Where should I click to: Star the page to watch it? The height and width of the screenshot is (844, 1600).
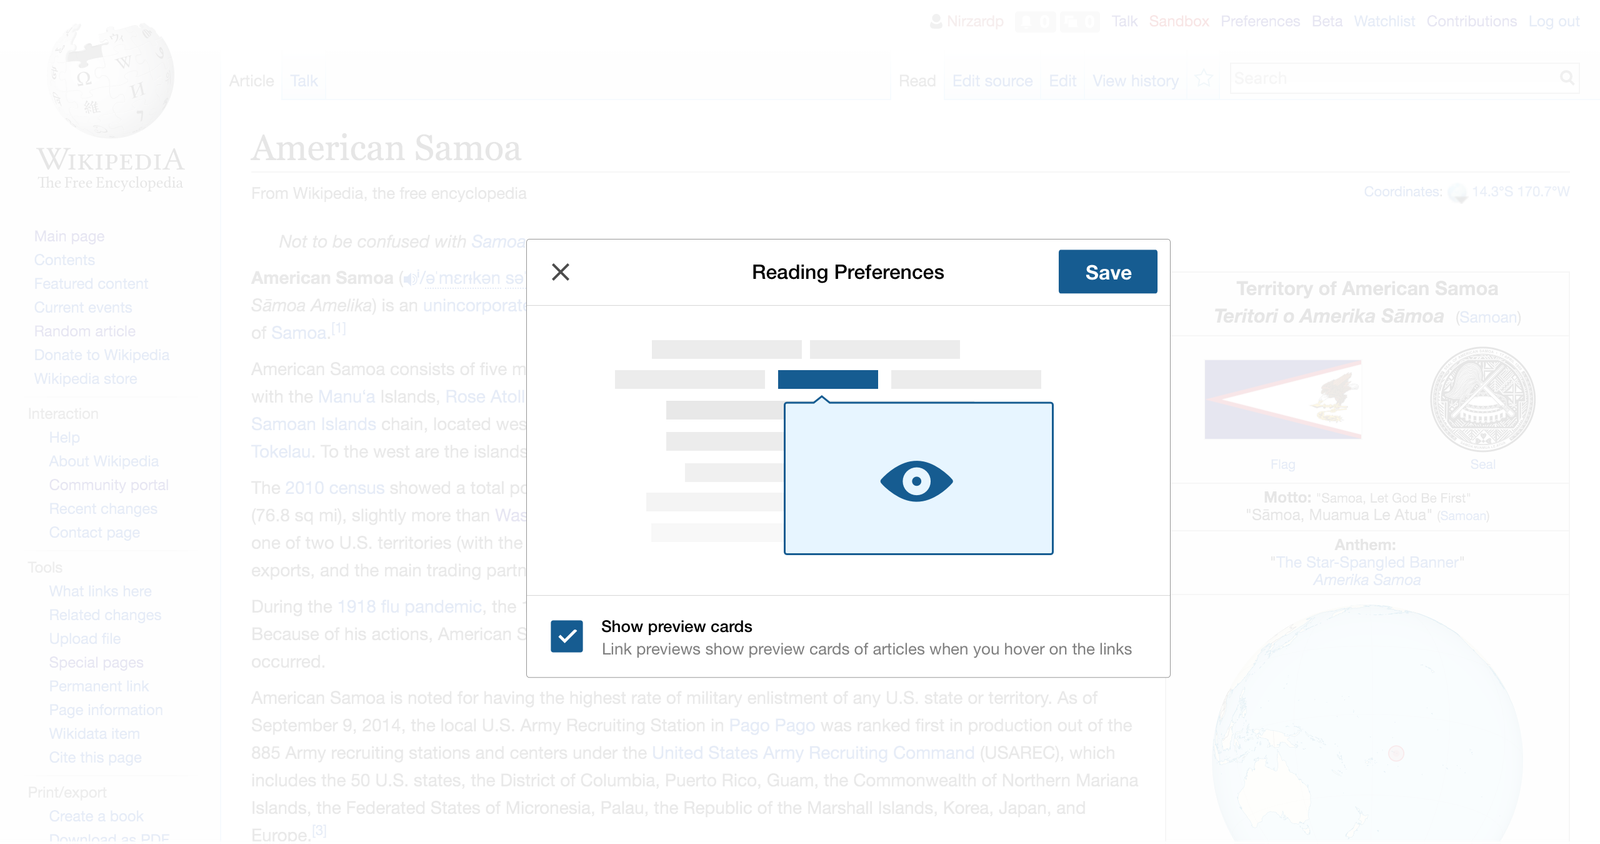[x=1204, y=79]
